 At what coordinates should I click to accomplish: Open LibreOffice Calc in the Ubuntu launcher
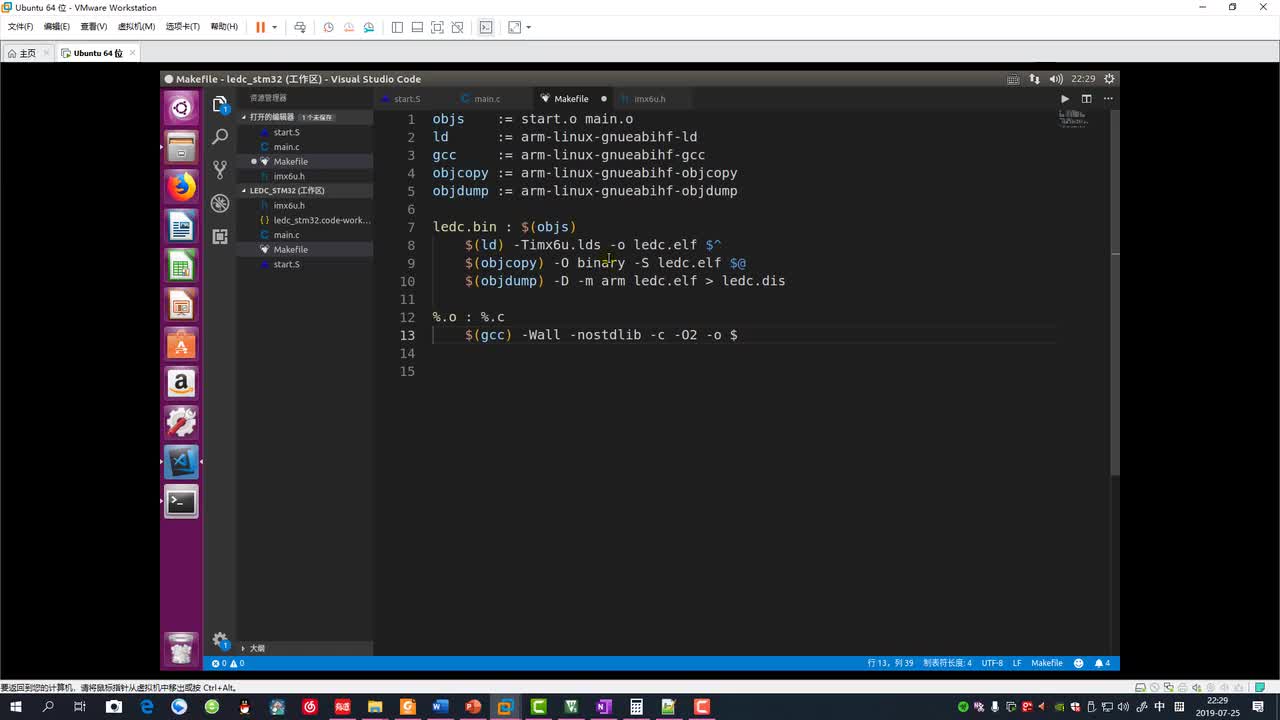click(x=181, y=266)
